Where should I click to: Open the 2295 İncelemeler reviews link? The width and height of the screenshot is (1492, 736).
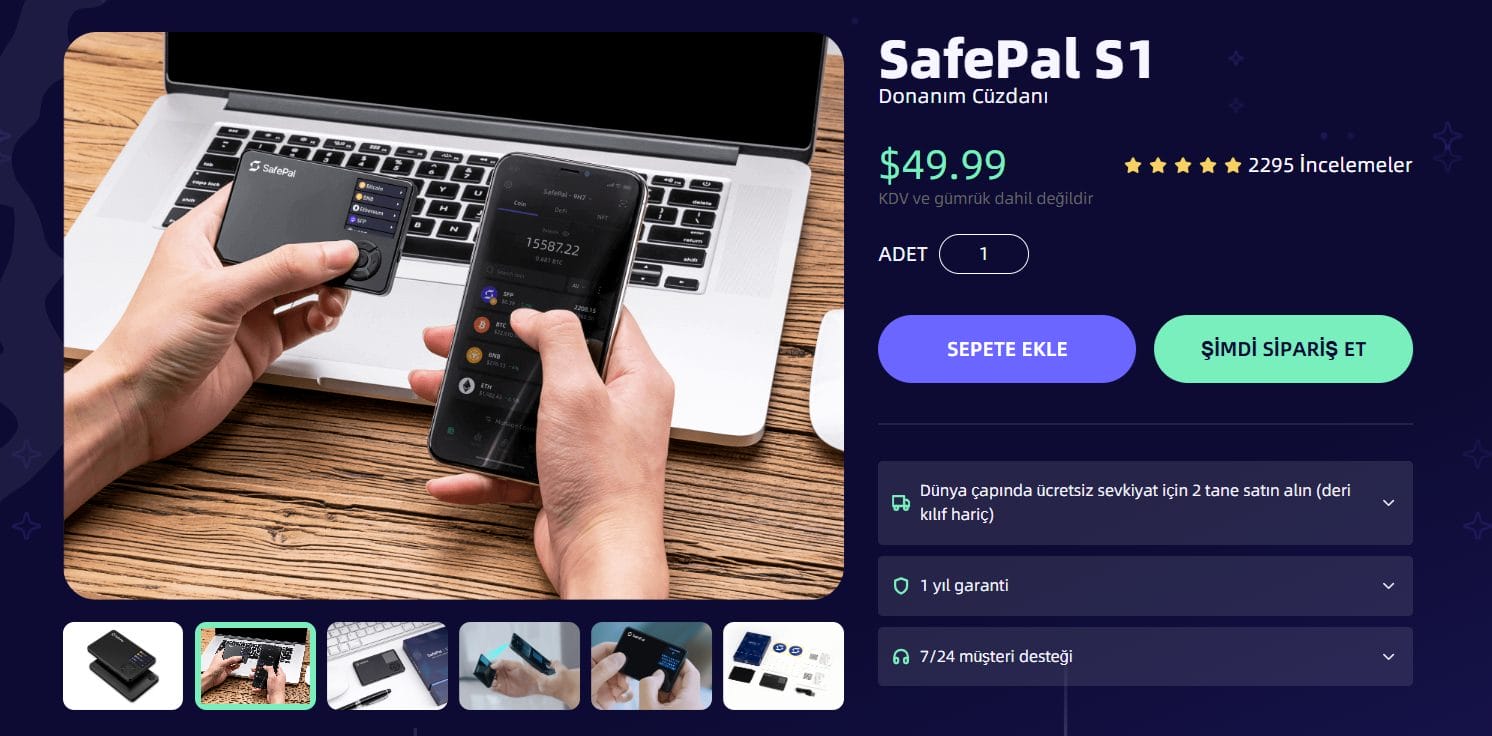(x=1330, y=165)
